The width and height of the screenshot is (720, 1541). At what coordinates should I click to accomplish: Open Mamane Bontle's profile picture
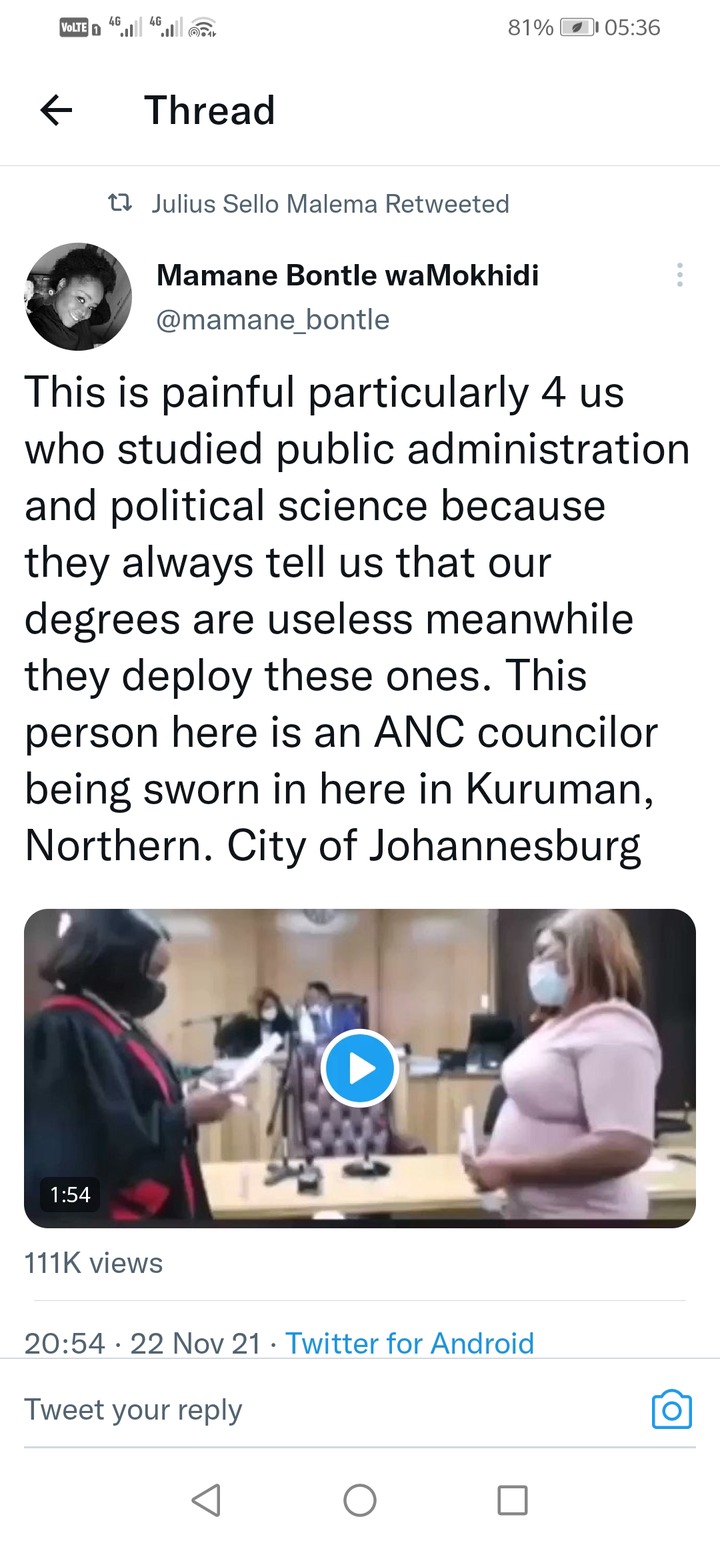pos(78,296)
